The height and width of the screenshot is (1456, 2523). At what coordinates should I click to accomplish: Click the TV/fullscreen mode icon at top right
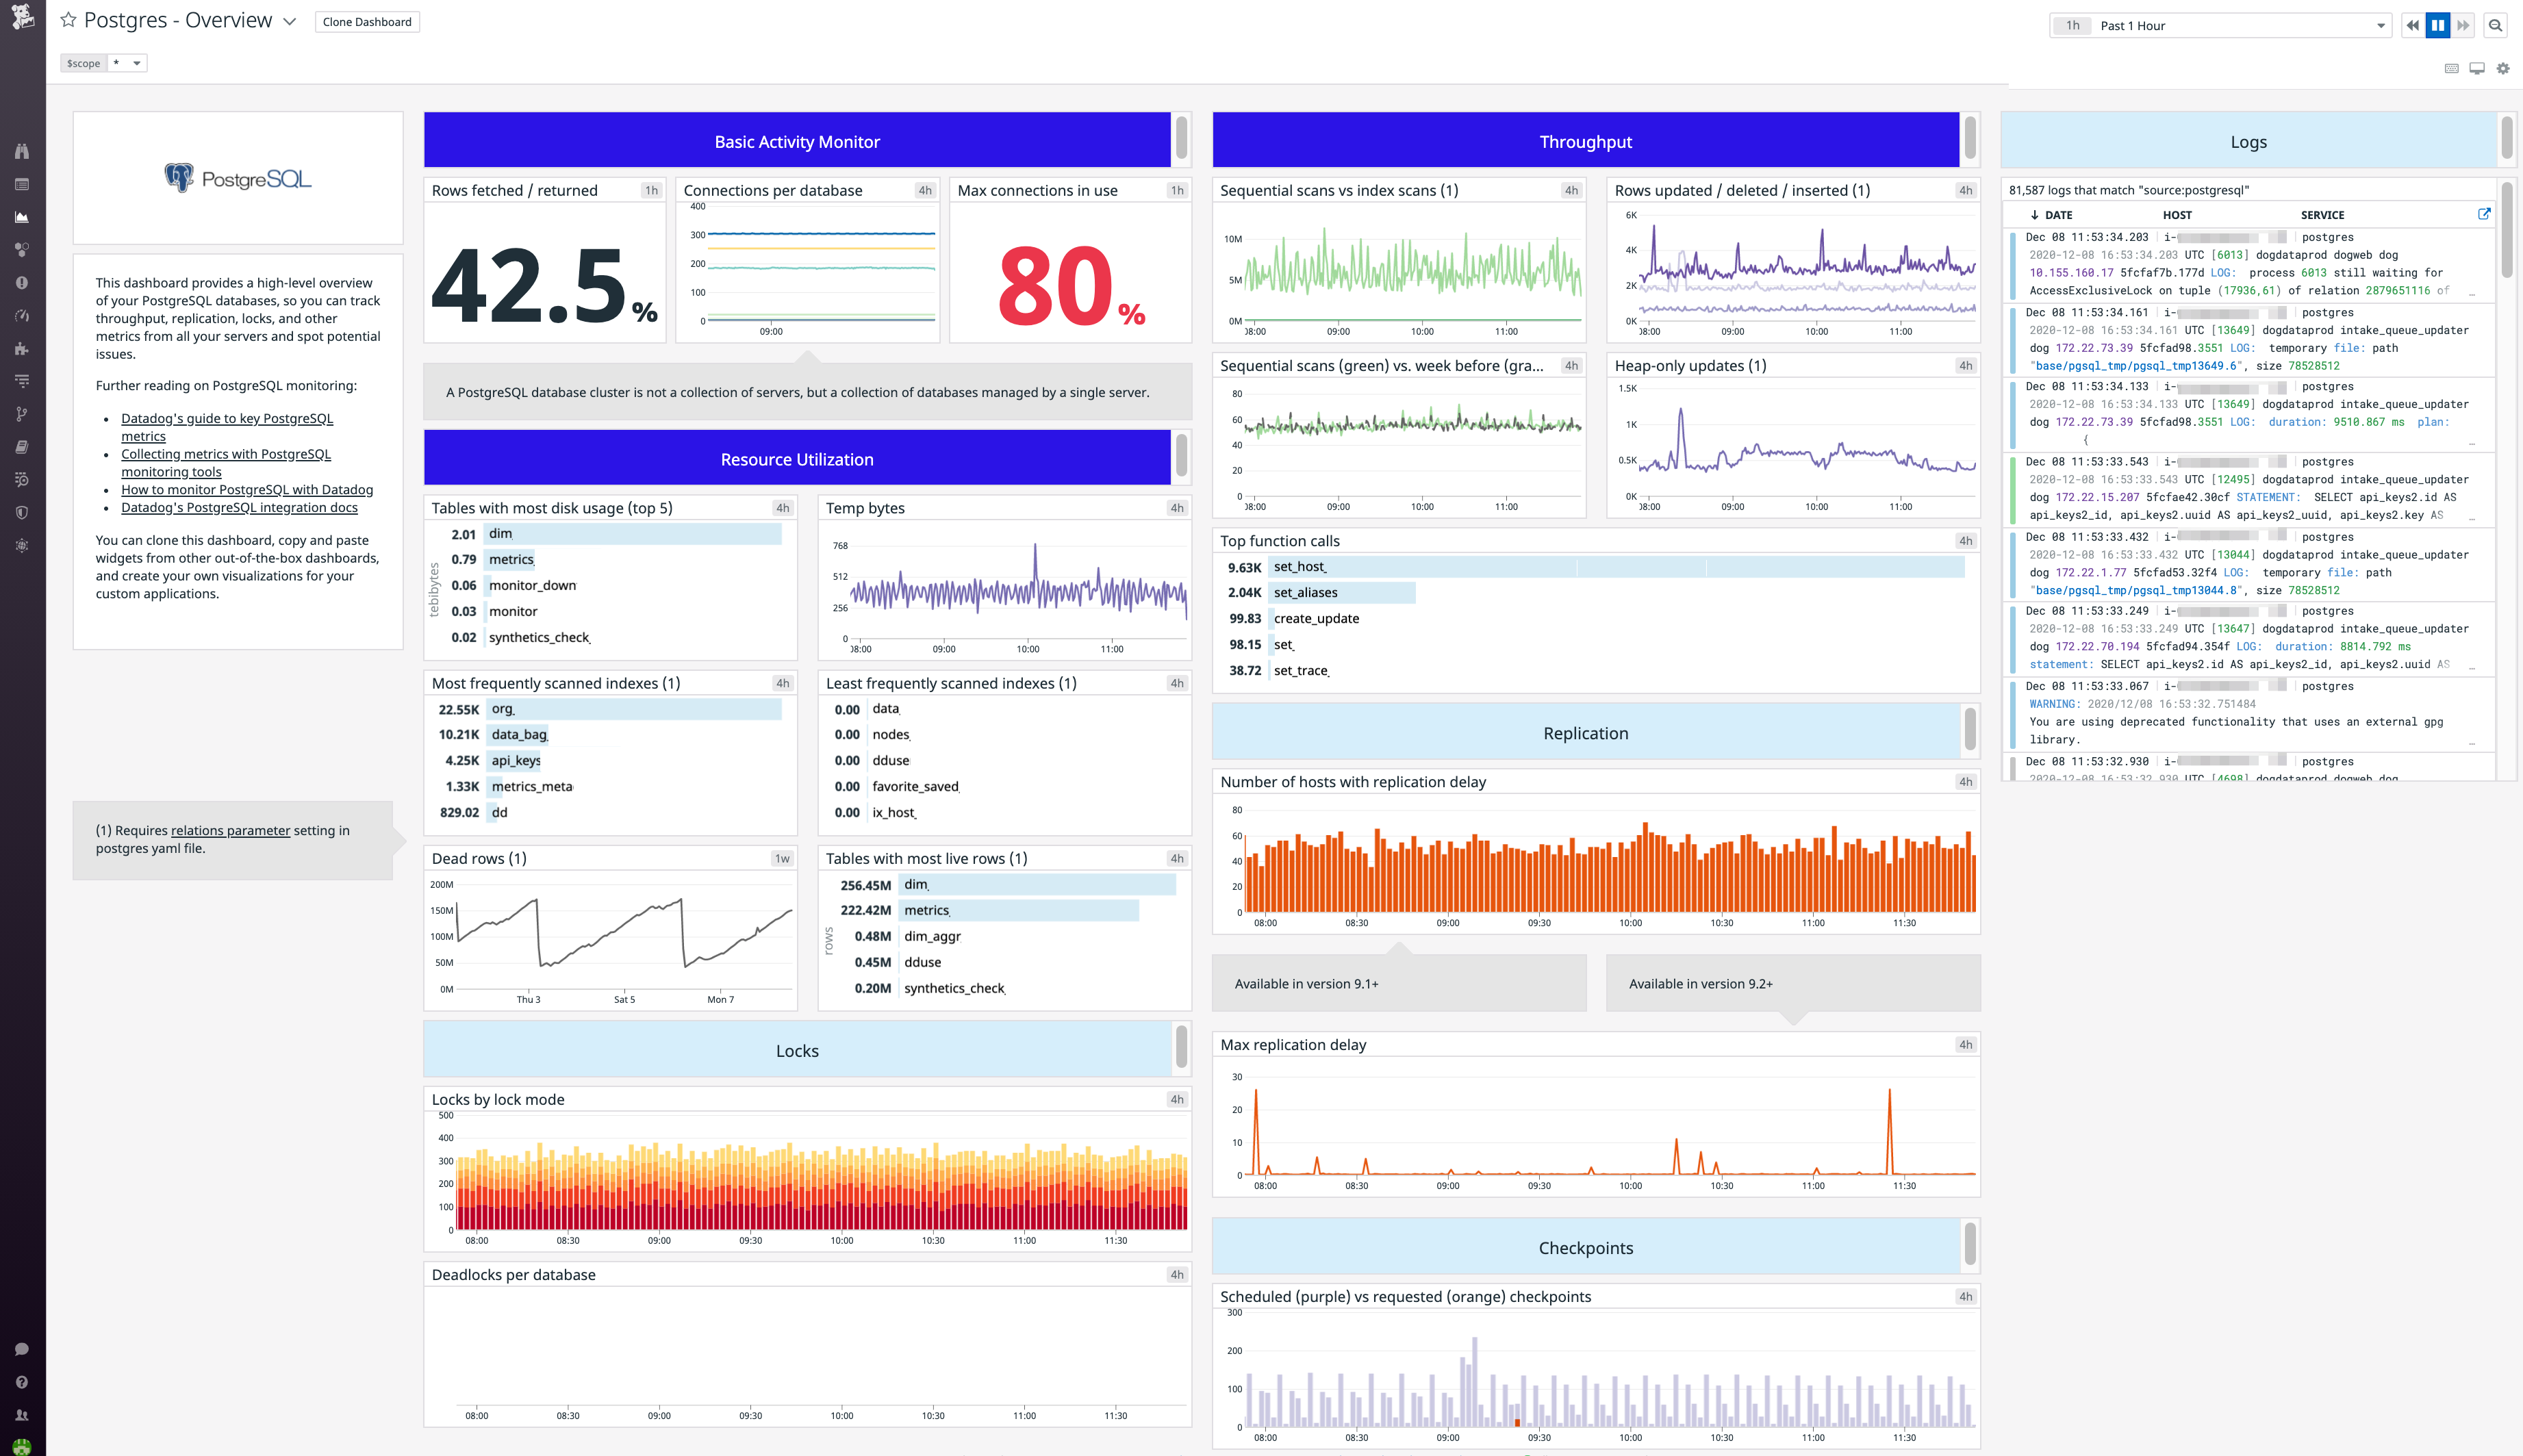2478,68
